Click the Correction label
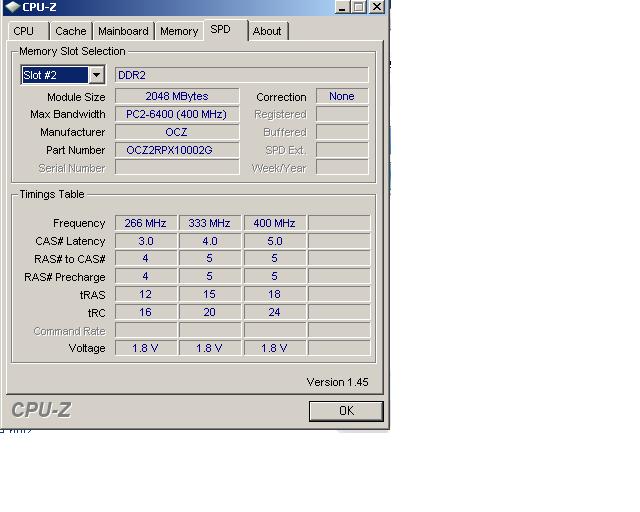This screenshot has height=512, width=640. point(281,97)
